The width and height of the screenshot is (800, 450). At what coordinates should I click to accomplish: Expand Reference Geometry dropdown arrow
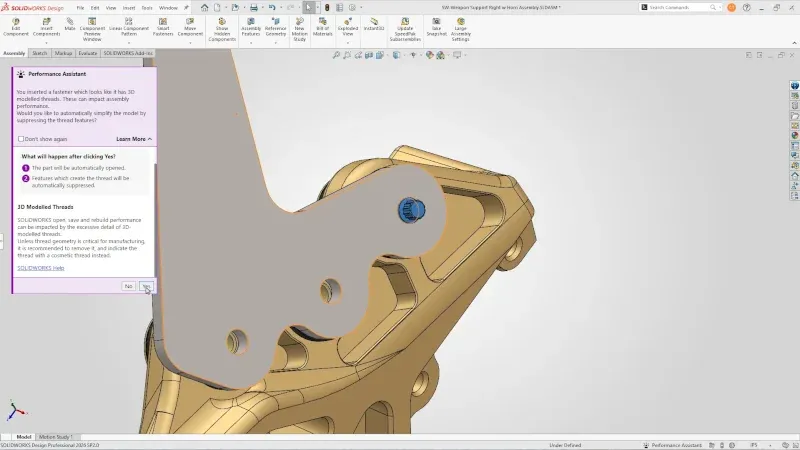[x=276, y=43]
